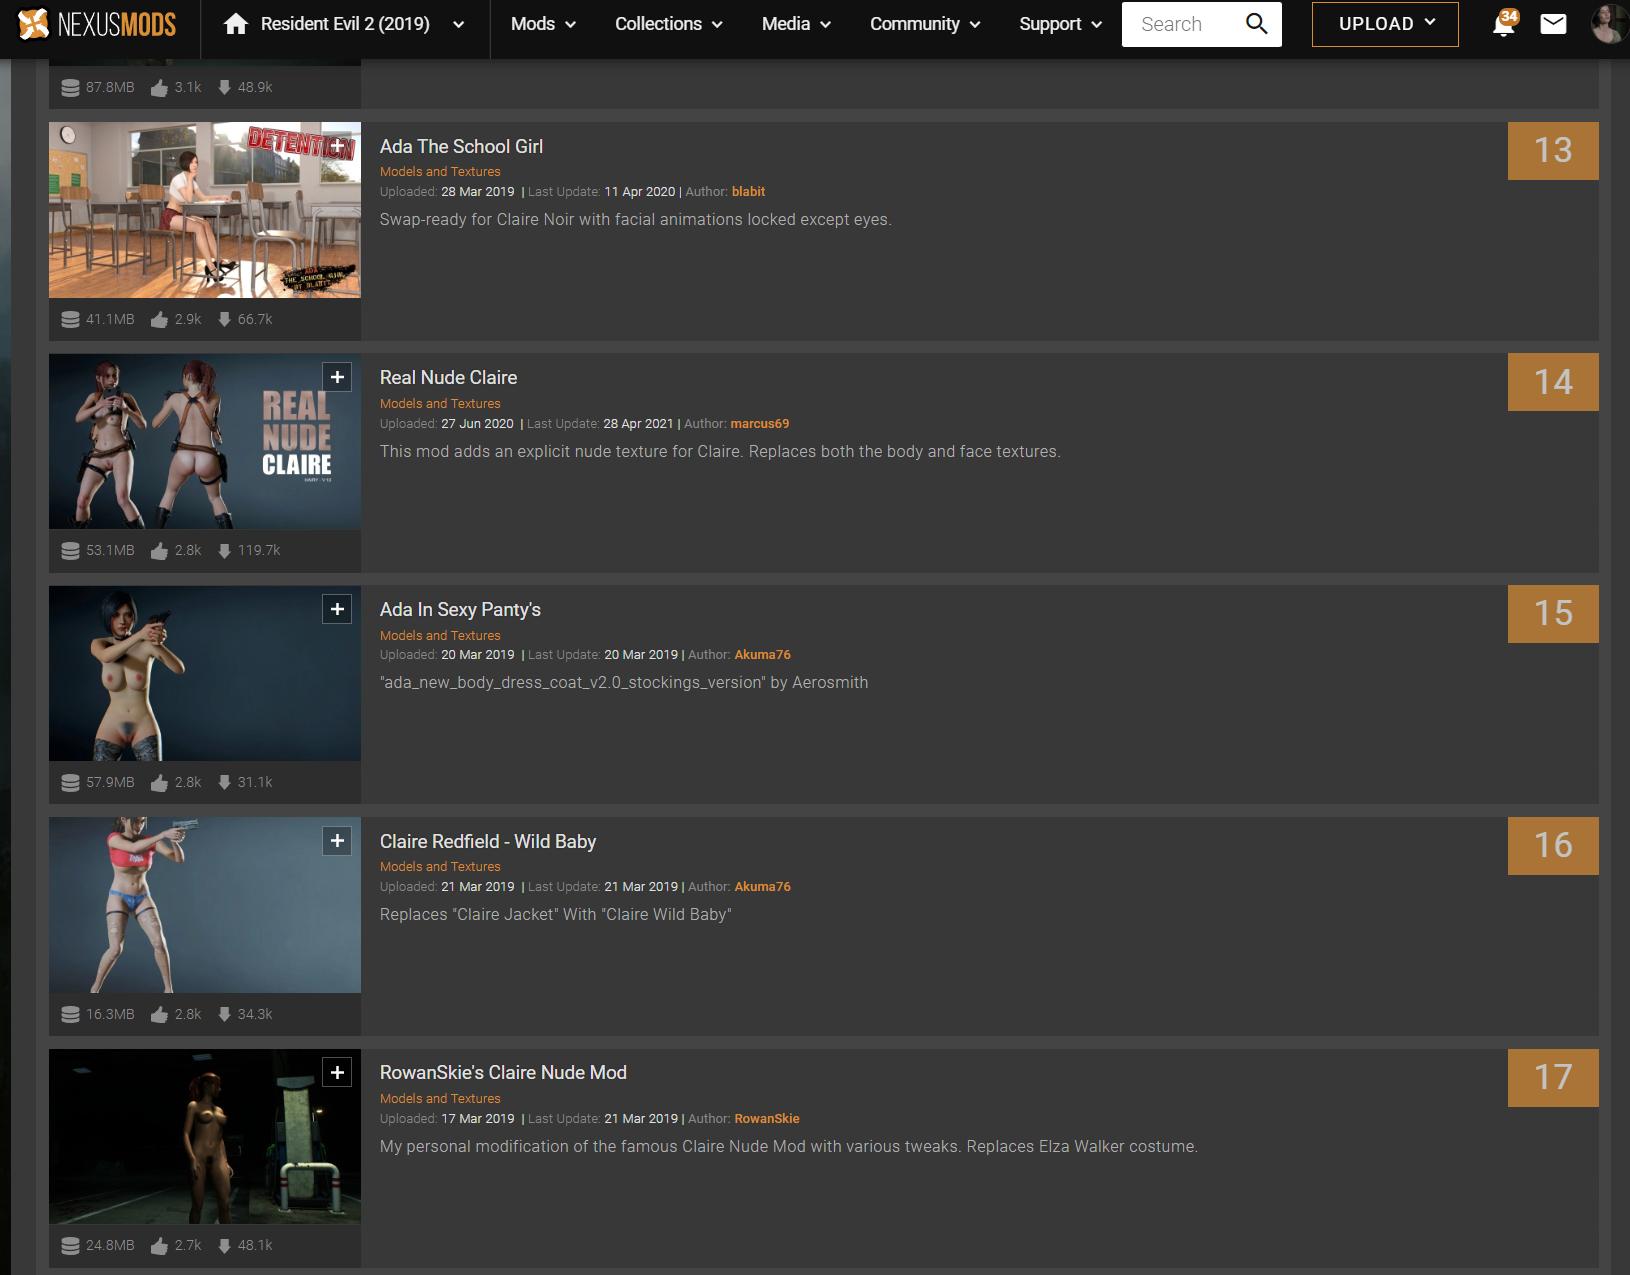
Task: Click the rank 16 badge
Action: [1553, 846]
